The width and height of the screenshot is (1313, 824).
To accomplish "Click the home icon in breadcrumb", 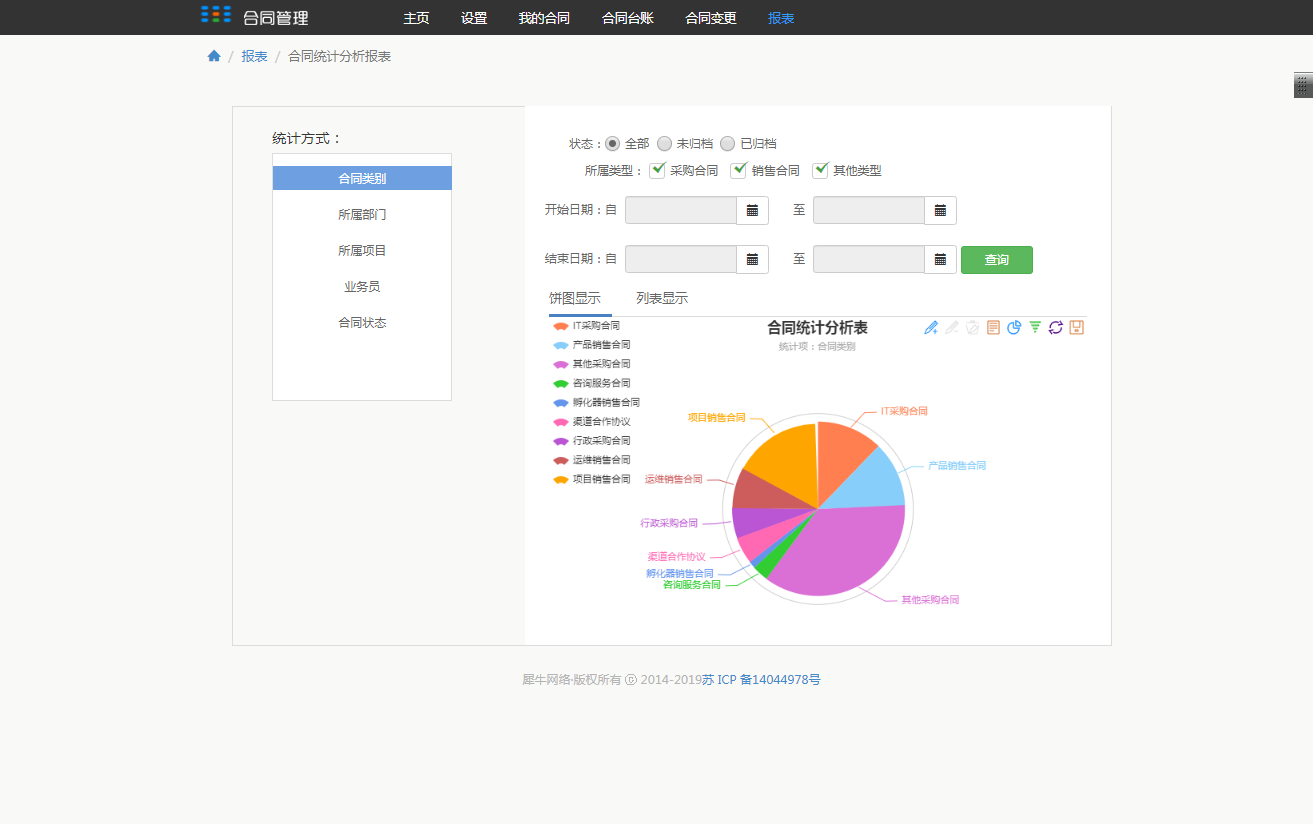I will (x=214, y=56).
